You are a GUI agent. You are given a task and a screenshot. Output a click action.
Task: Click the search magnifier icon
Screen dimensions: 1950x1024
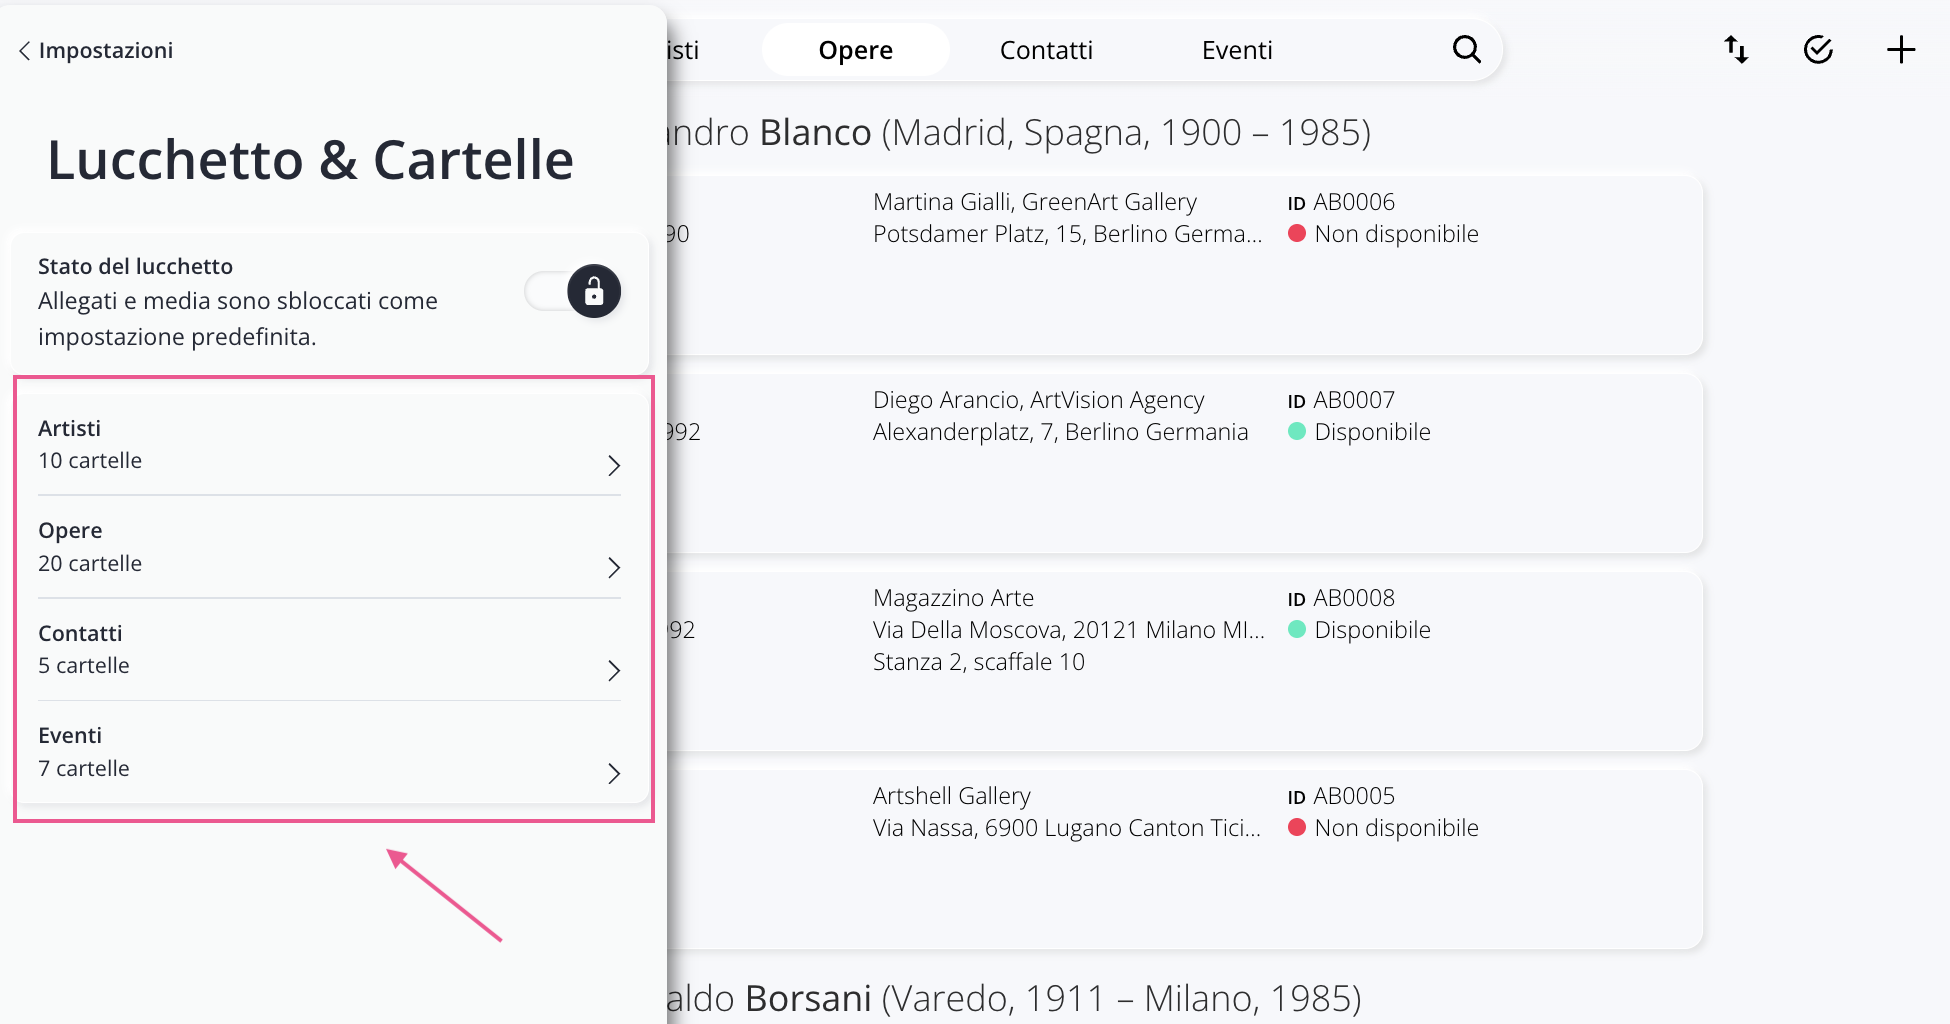(x=1466, y=49)
